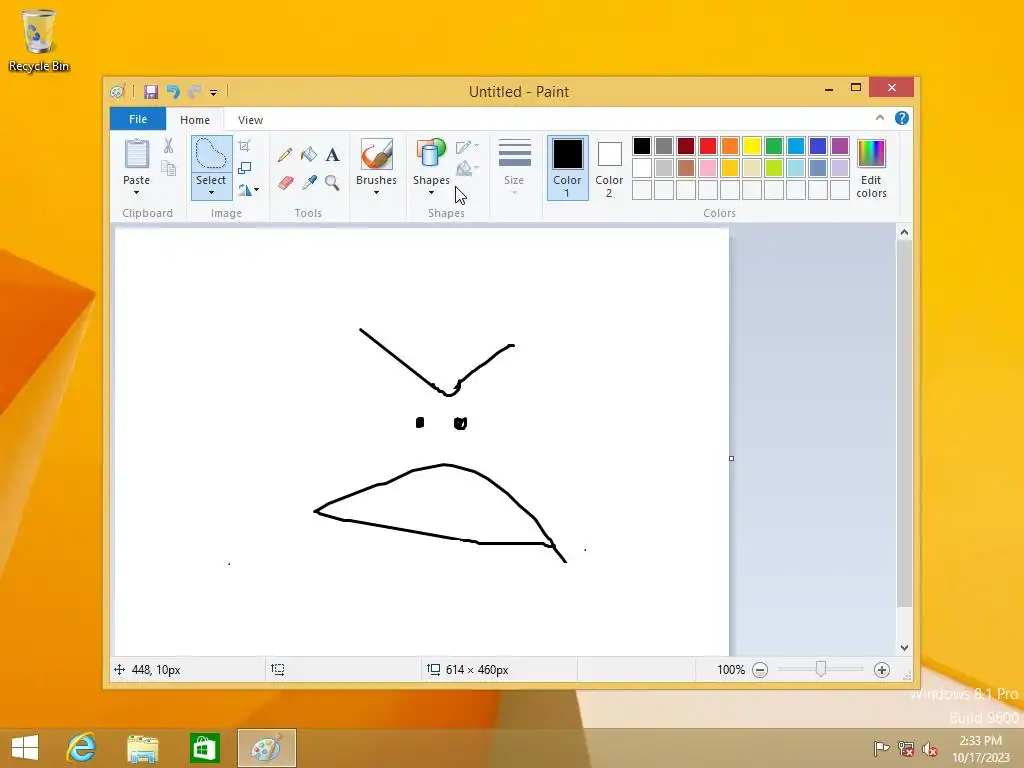Click the Cut scissors icon
Screen dimensions: 1024x768
tap(168, 146)
